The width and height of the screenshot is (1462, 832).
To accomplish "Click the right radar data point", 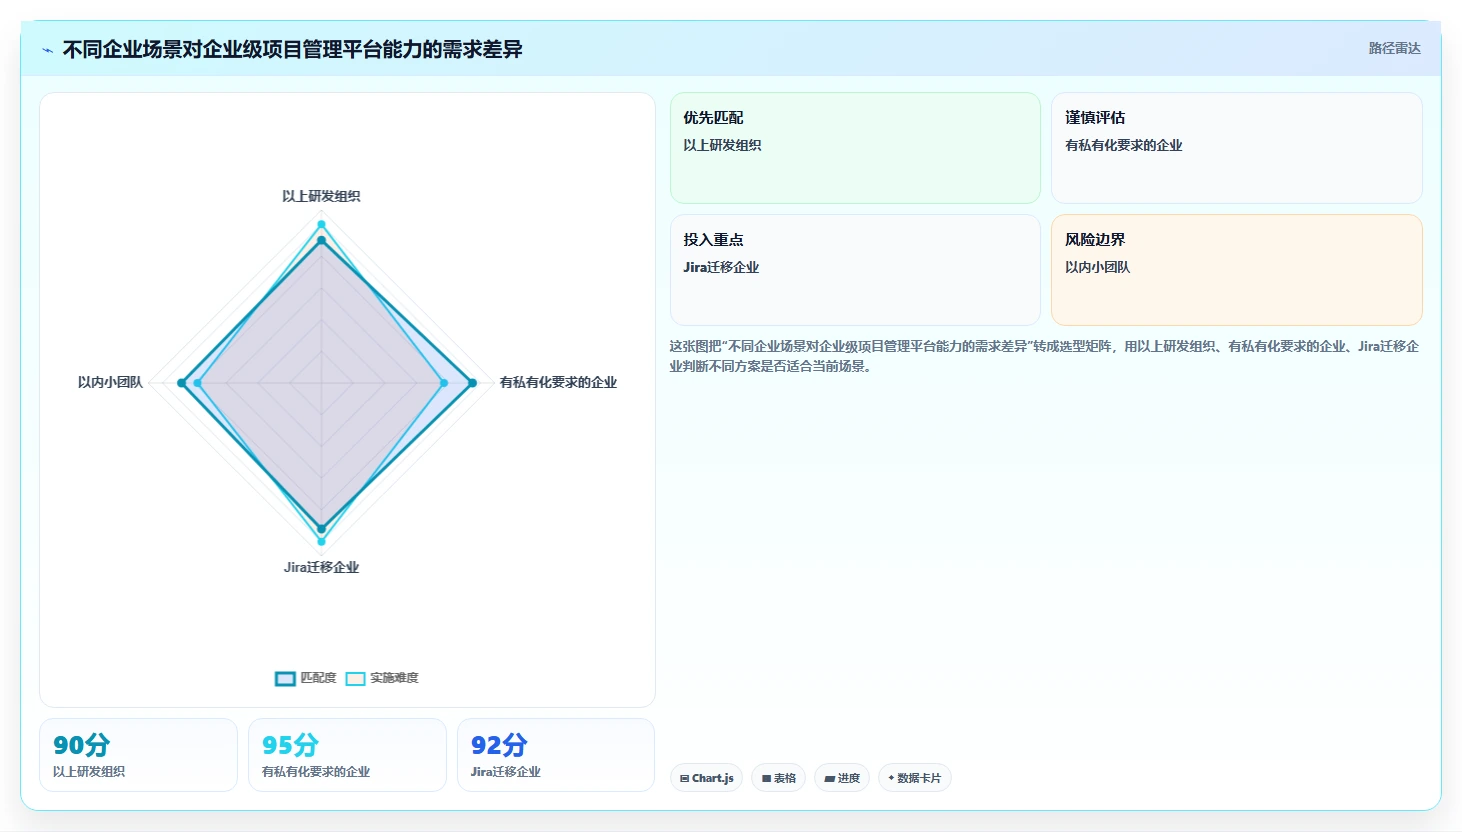I will [472, 383].
